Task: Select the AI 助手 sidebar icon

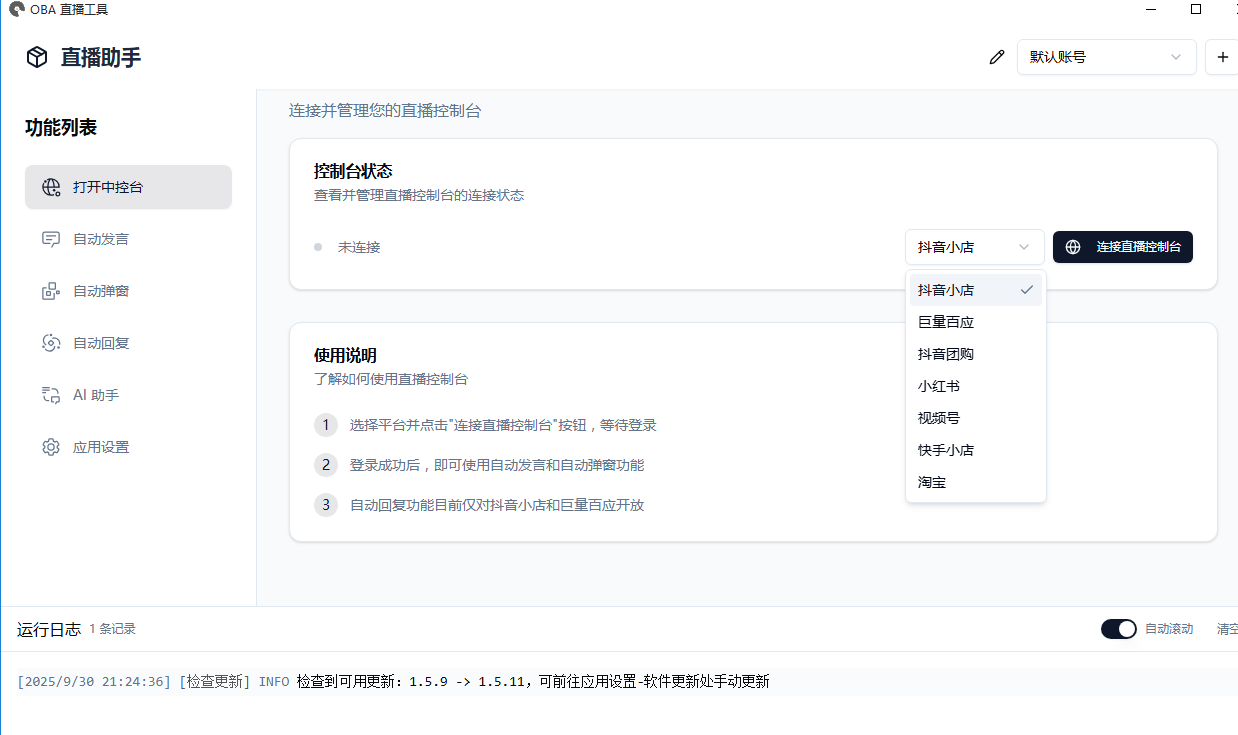Action: point(50,395)
